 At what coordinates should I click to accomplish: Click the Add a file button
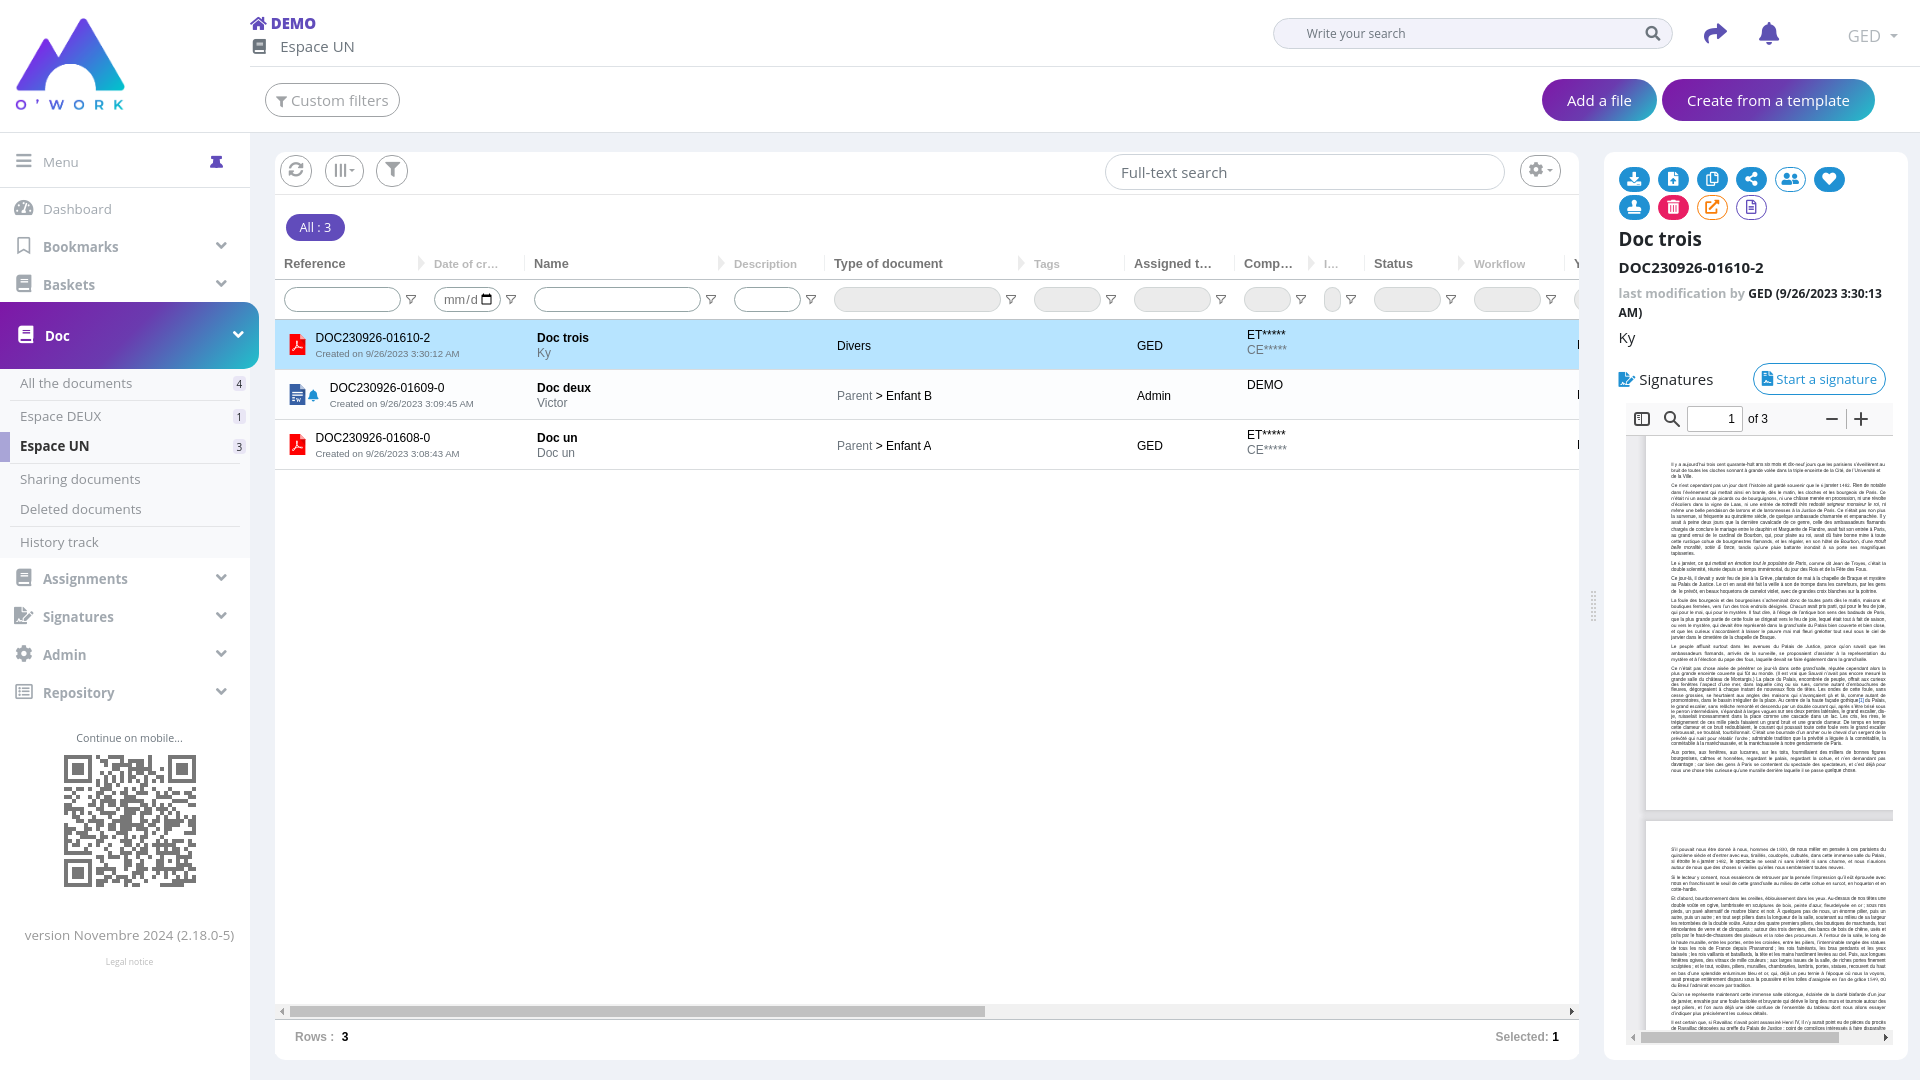[x=1598, y=100]
